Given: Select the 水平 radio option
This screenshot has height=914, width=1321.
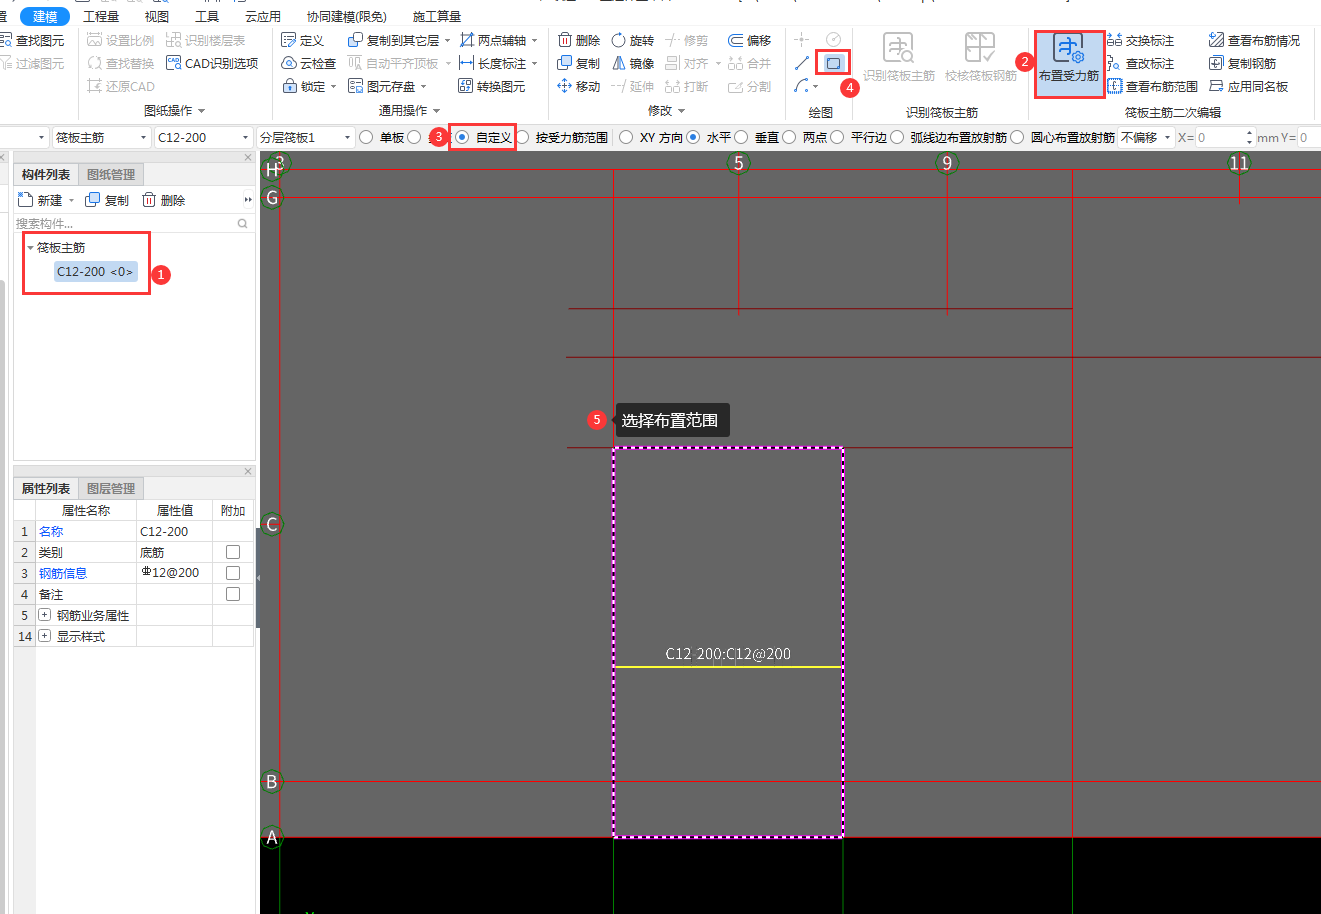Looking at the screenshot, I should 693,137.
